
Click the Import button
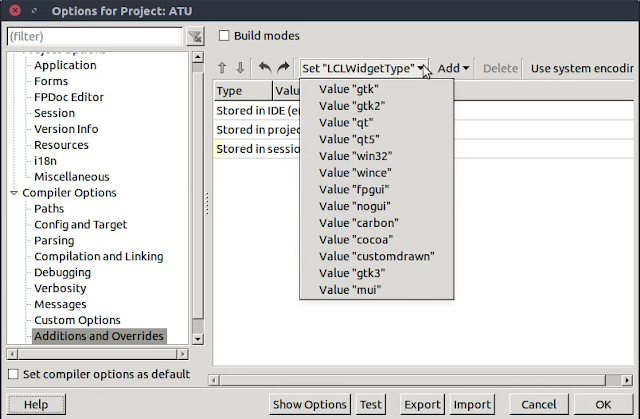[472, 404]
